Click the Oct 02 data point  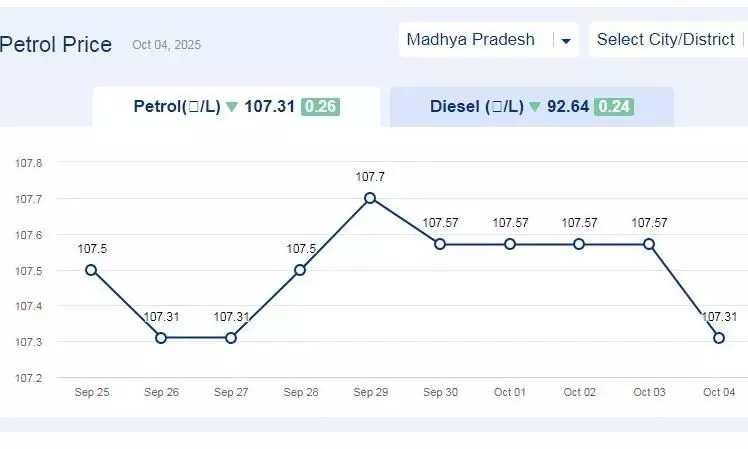[x=579, y=244]
